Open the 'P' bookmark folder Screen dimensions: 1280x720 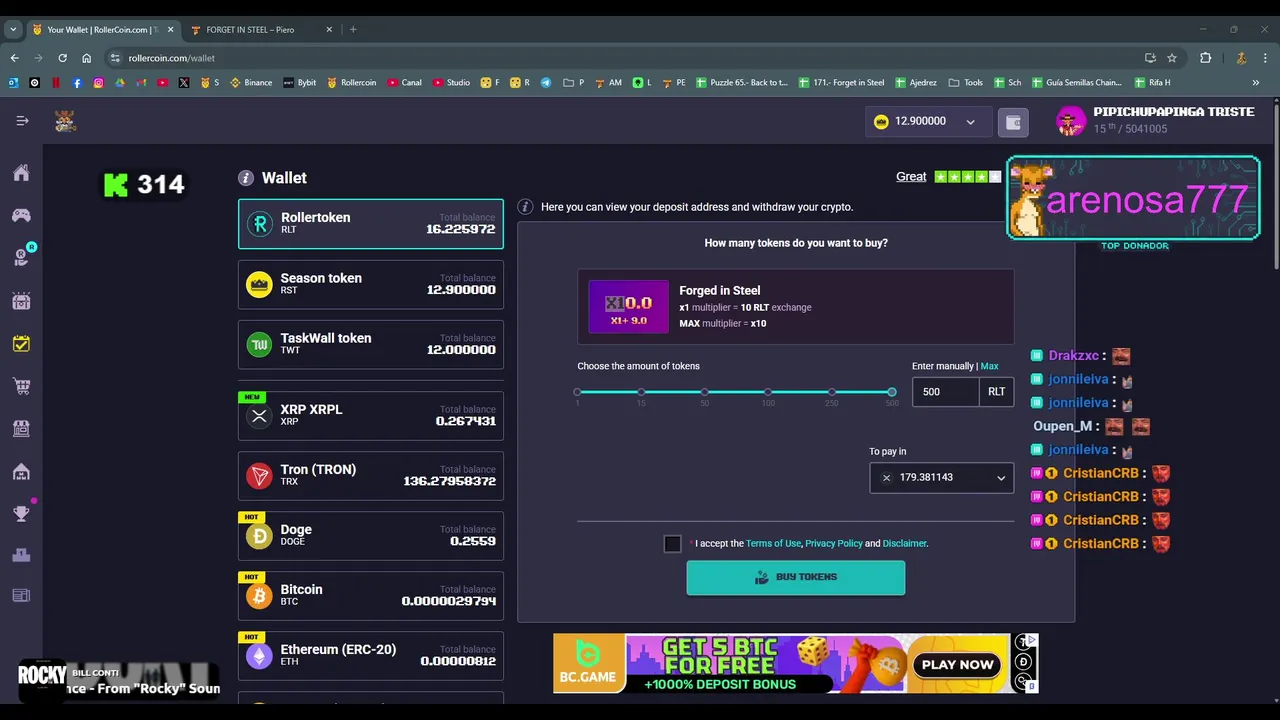574,83
